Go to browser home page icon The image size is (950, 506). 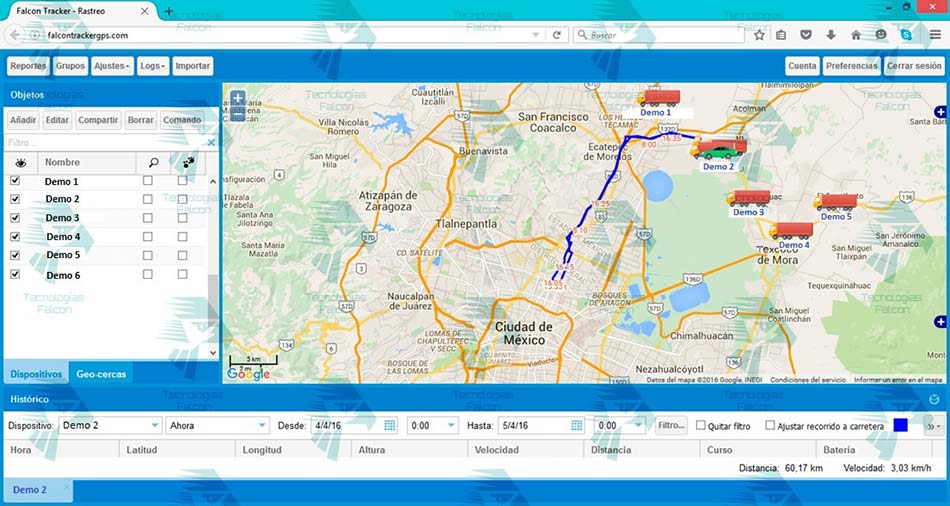click(855, 35)
